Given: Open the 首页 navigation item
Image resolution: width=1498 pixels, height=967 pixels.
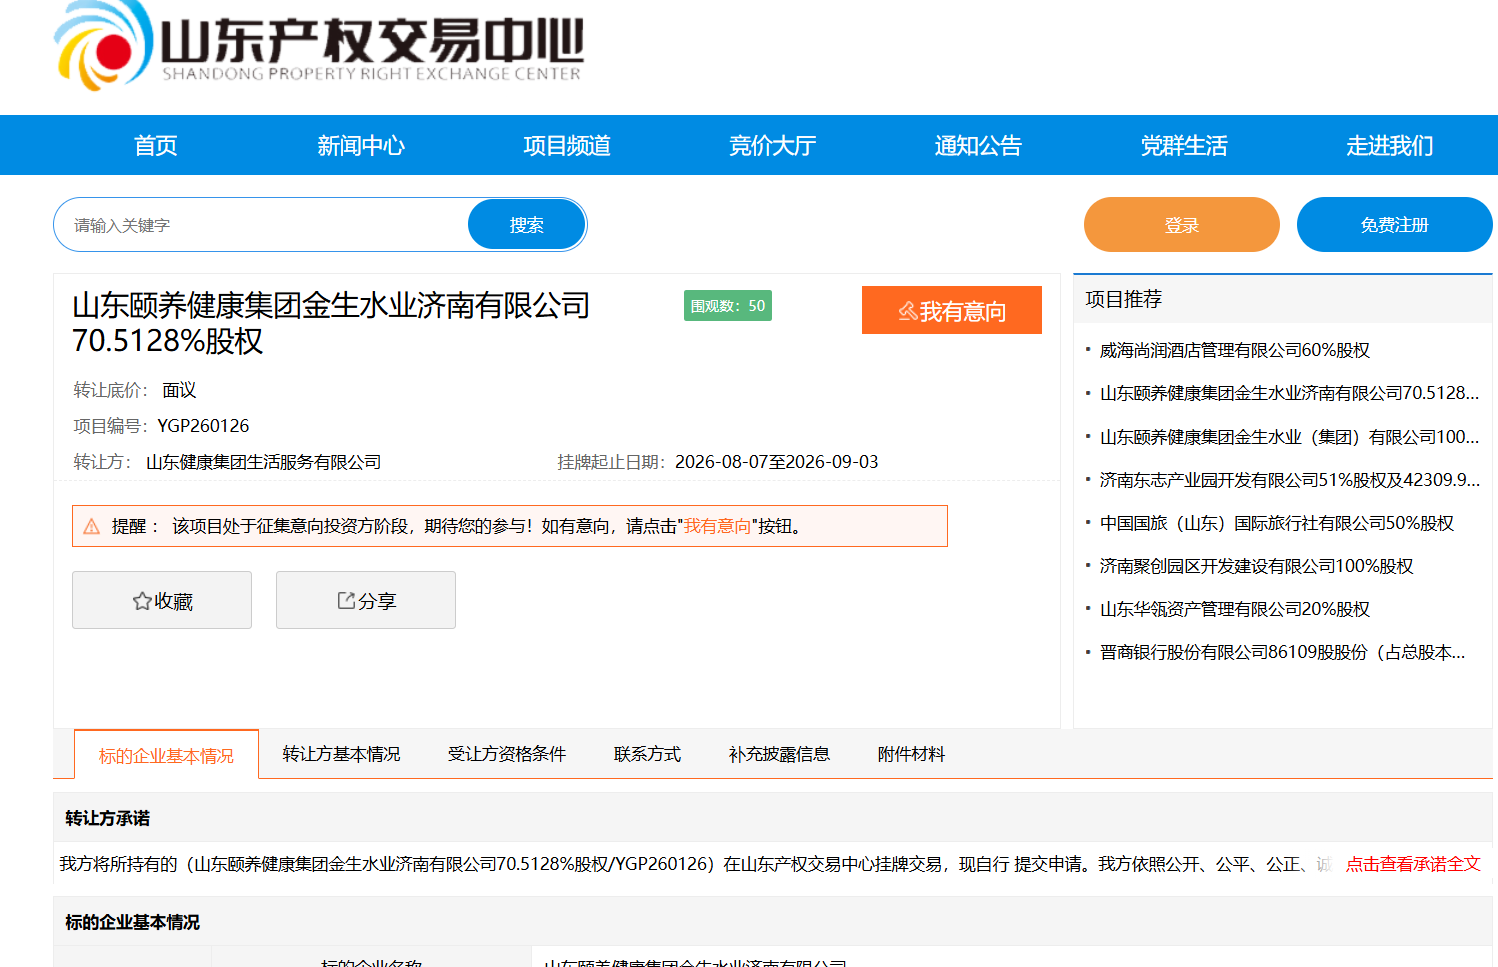Looking at the screenshot, I should [x=156, y=145].
